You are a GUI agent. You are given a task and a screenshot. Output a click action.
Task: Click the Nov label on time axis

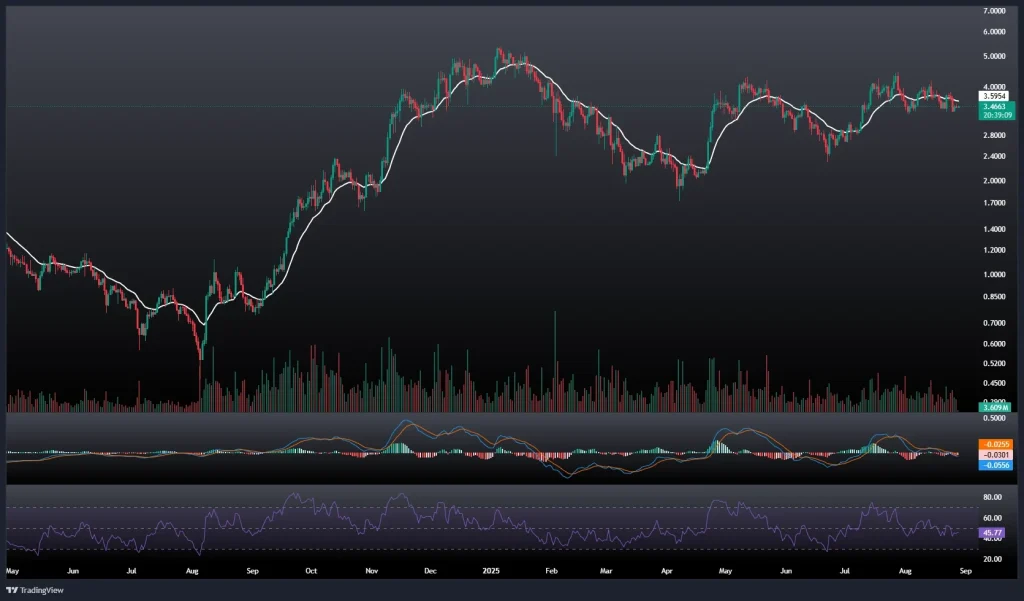pos(371,570)
